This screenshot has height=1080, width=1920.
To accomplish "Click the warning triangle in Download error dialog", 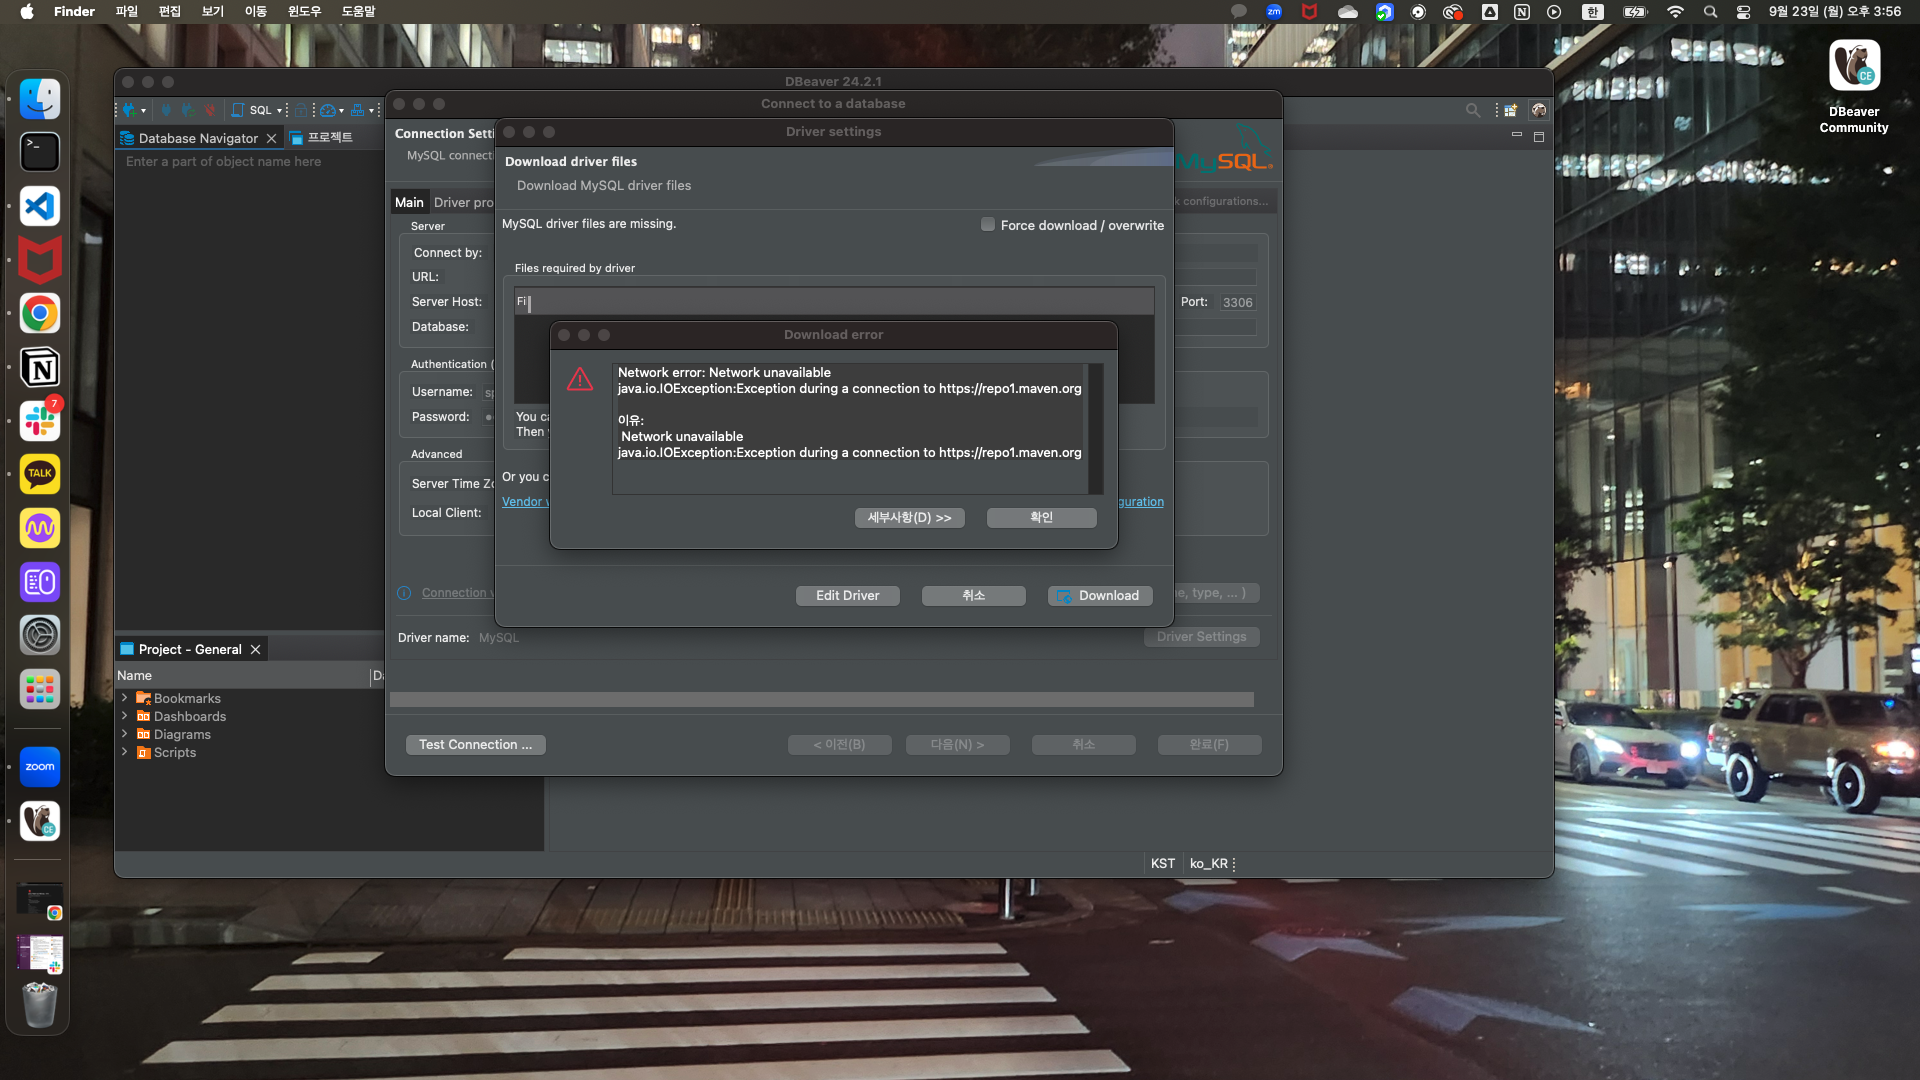I will tap(580, 379).
